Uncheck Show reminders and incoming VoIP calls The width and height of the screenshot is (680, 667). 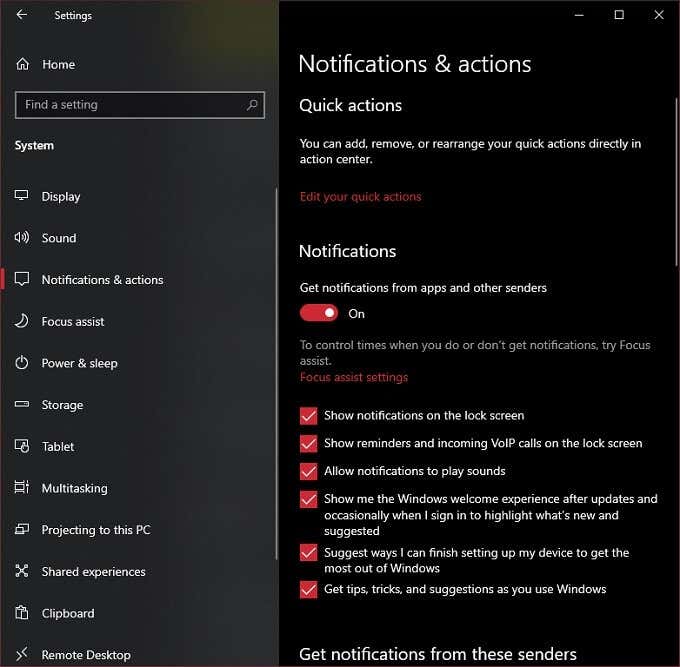pos(308,443)
